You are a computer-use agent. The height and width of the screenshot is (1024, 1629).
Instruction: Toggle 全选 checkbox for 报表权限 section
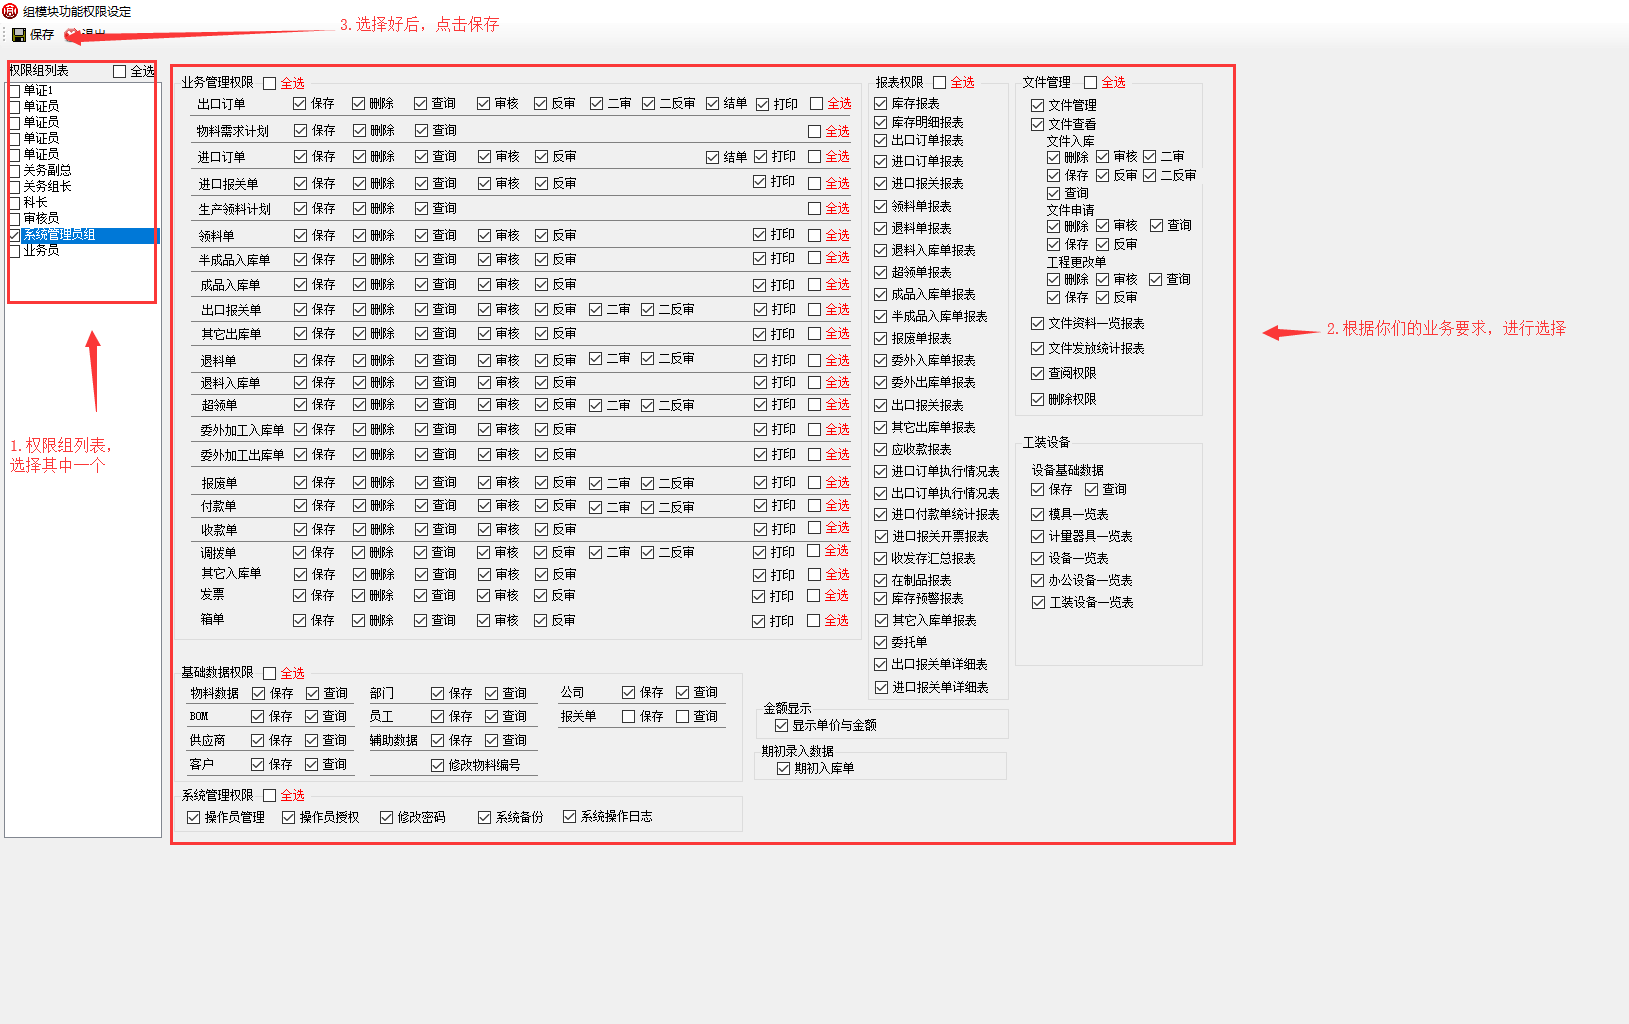[939, 82]
